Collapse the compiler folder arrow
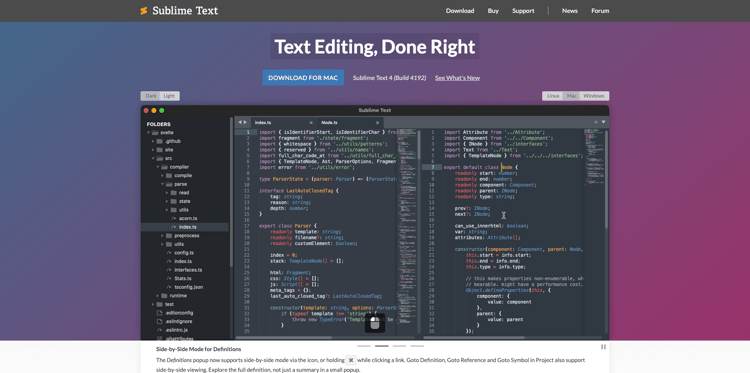750x373 pixels. point(157,167)
